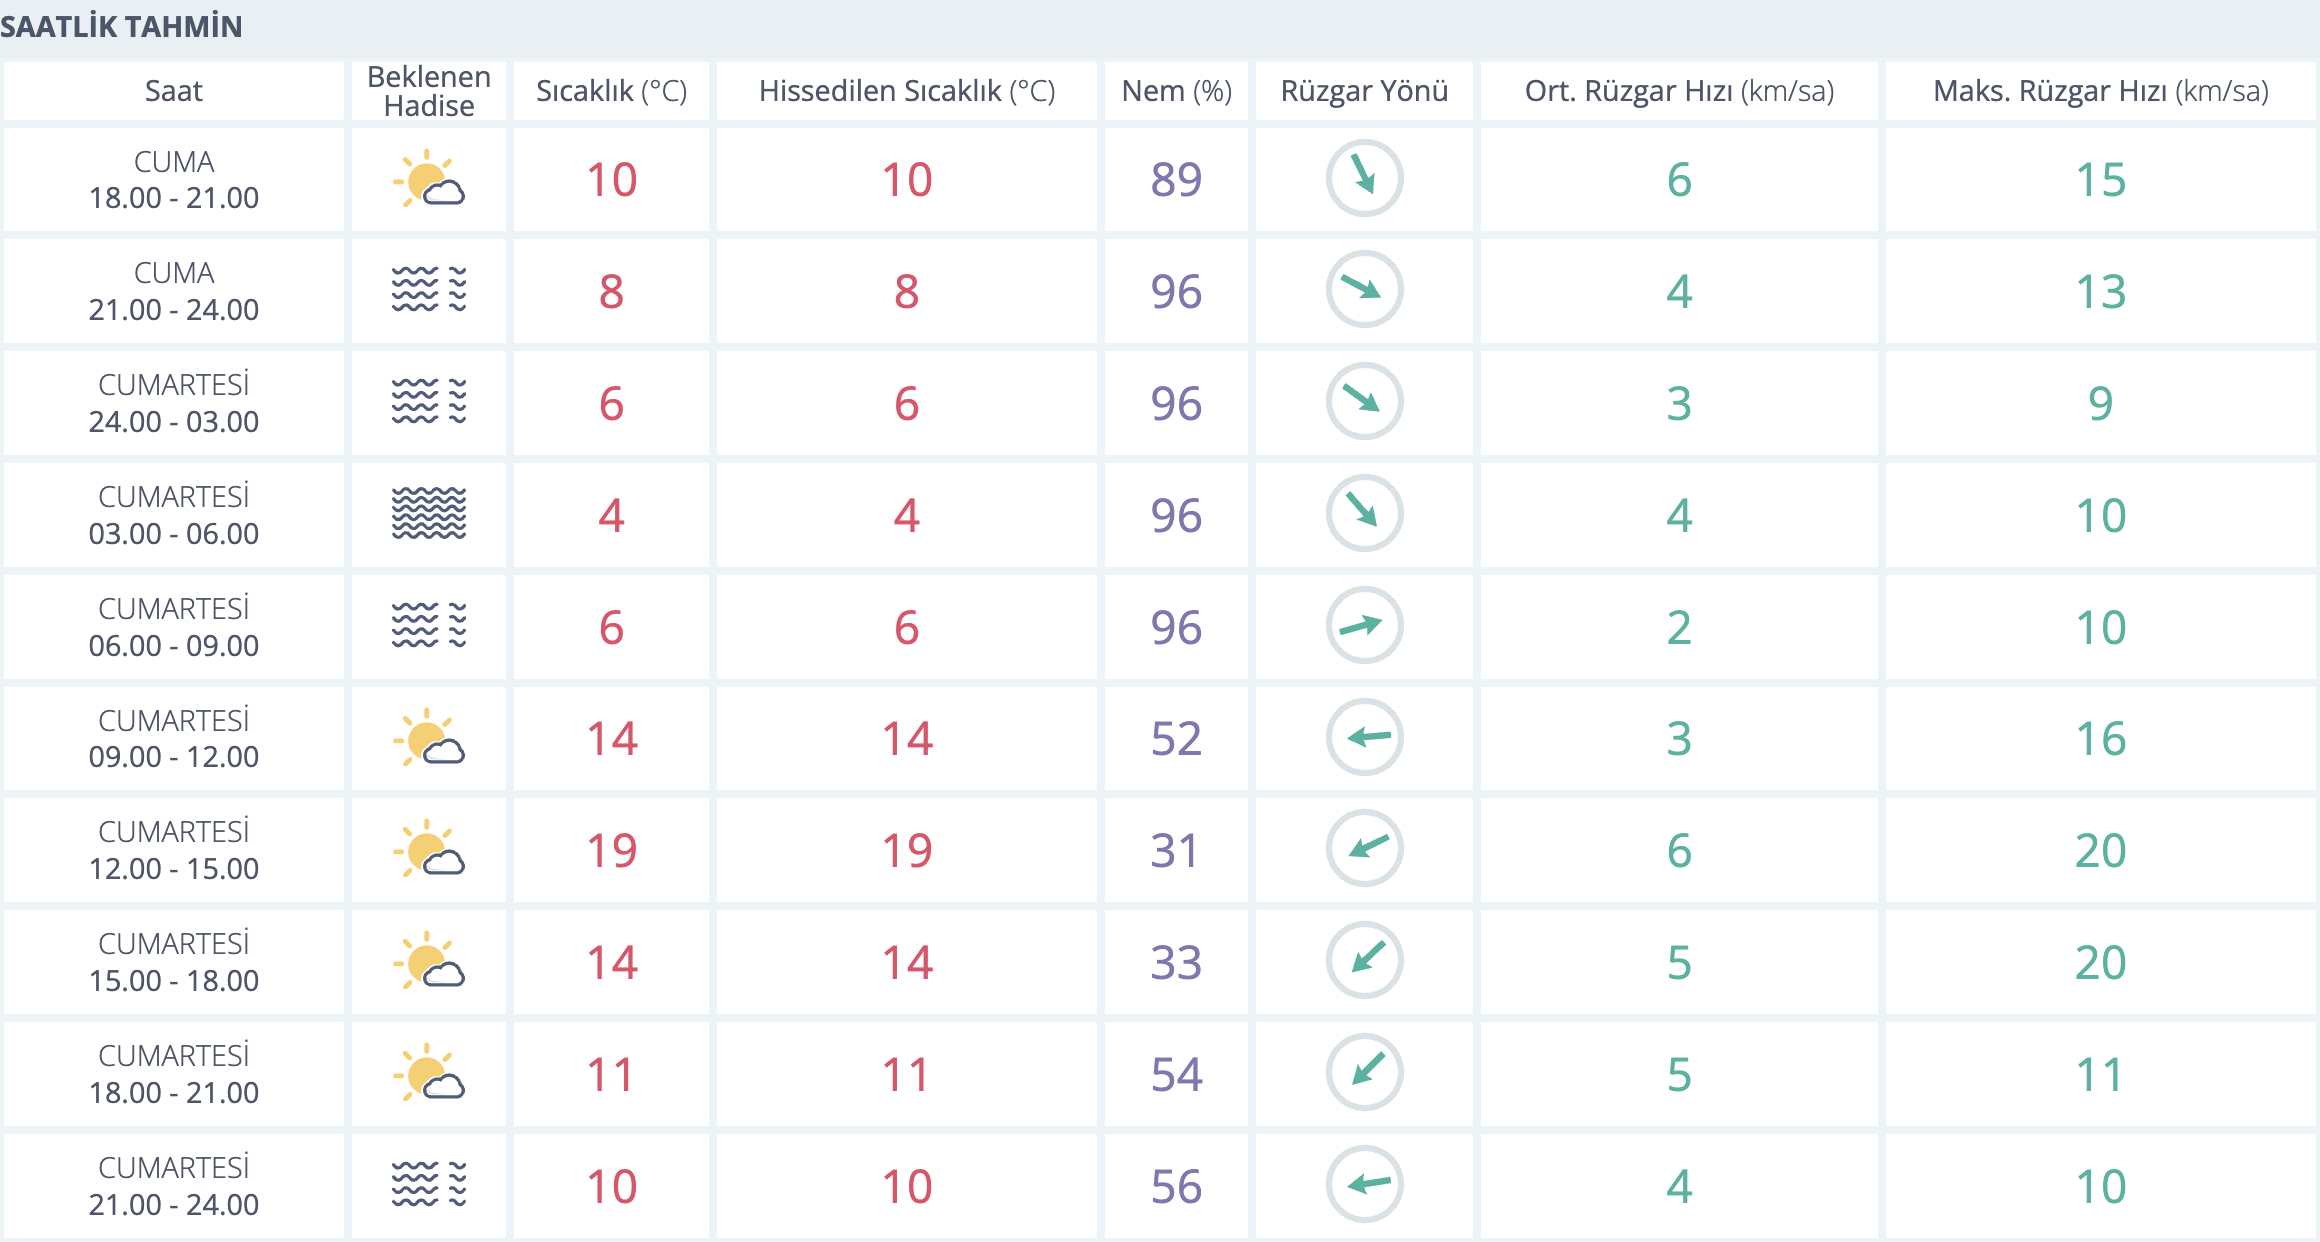Select the CUMA 21.00 - 24.00 time cell
Viewport: 2320px width, 1242px height.
click(x=174, y=290)
